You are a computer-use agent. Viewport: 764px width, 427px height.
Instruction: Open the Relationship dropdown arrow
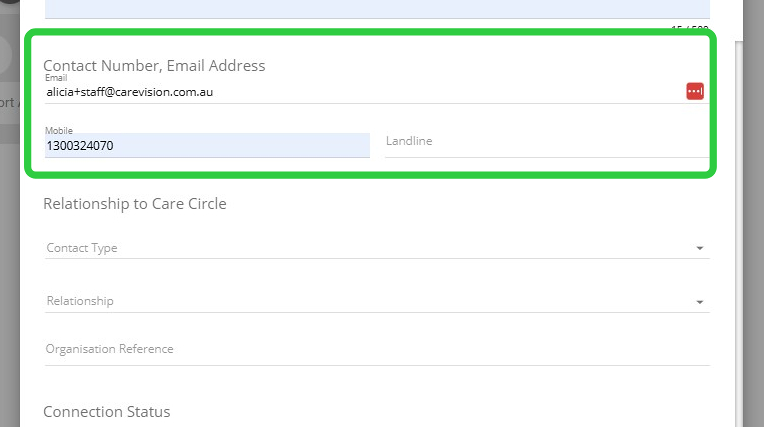pos(699,301)
